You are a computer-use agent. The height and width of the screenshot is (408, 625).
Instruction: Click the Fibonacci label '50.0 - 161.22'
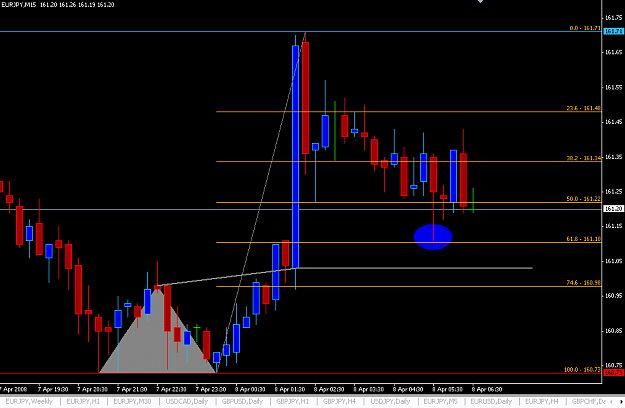coord(584,199)
